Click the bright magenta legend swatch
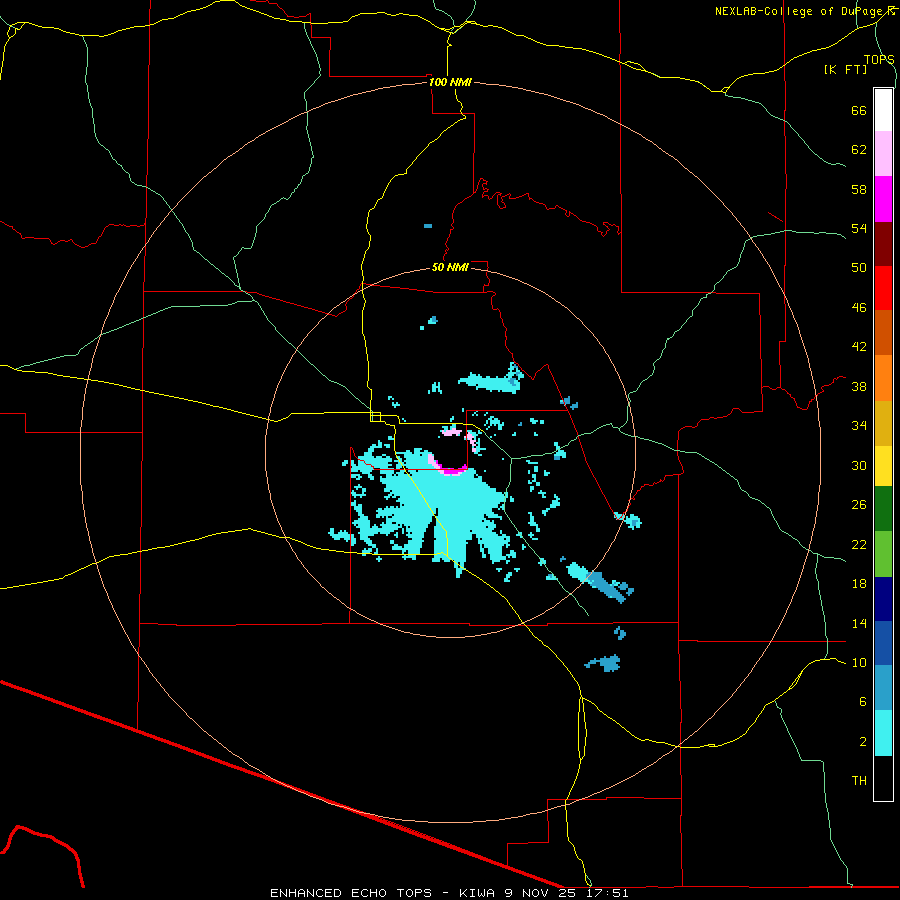Screen dimensions: 900x900 click(x=883, y=199)
